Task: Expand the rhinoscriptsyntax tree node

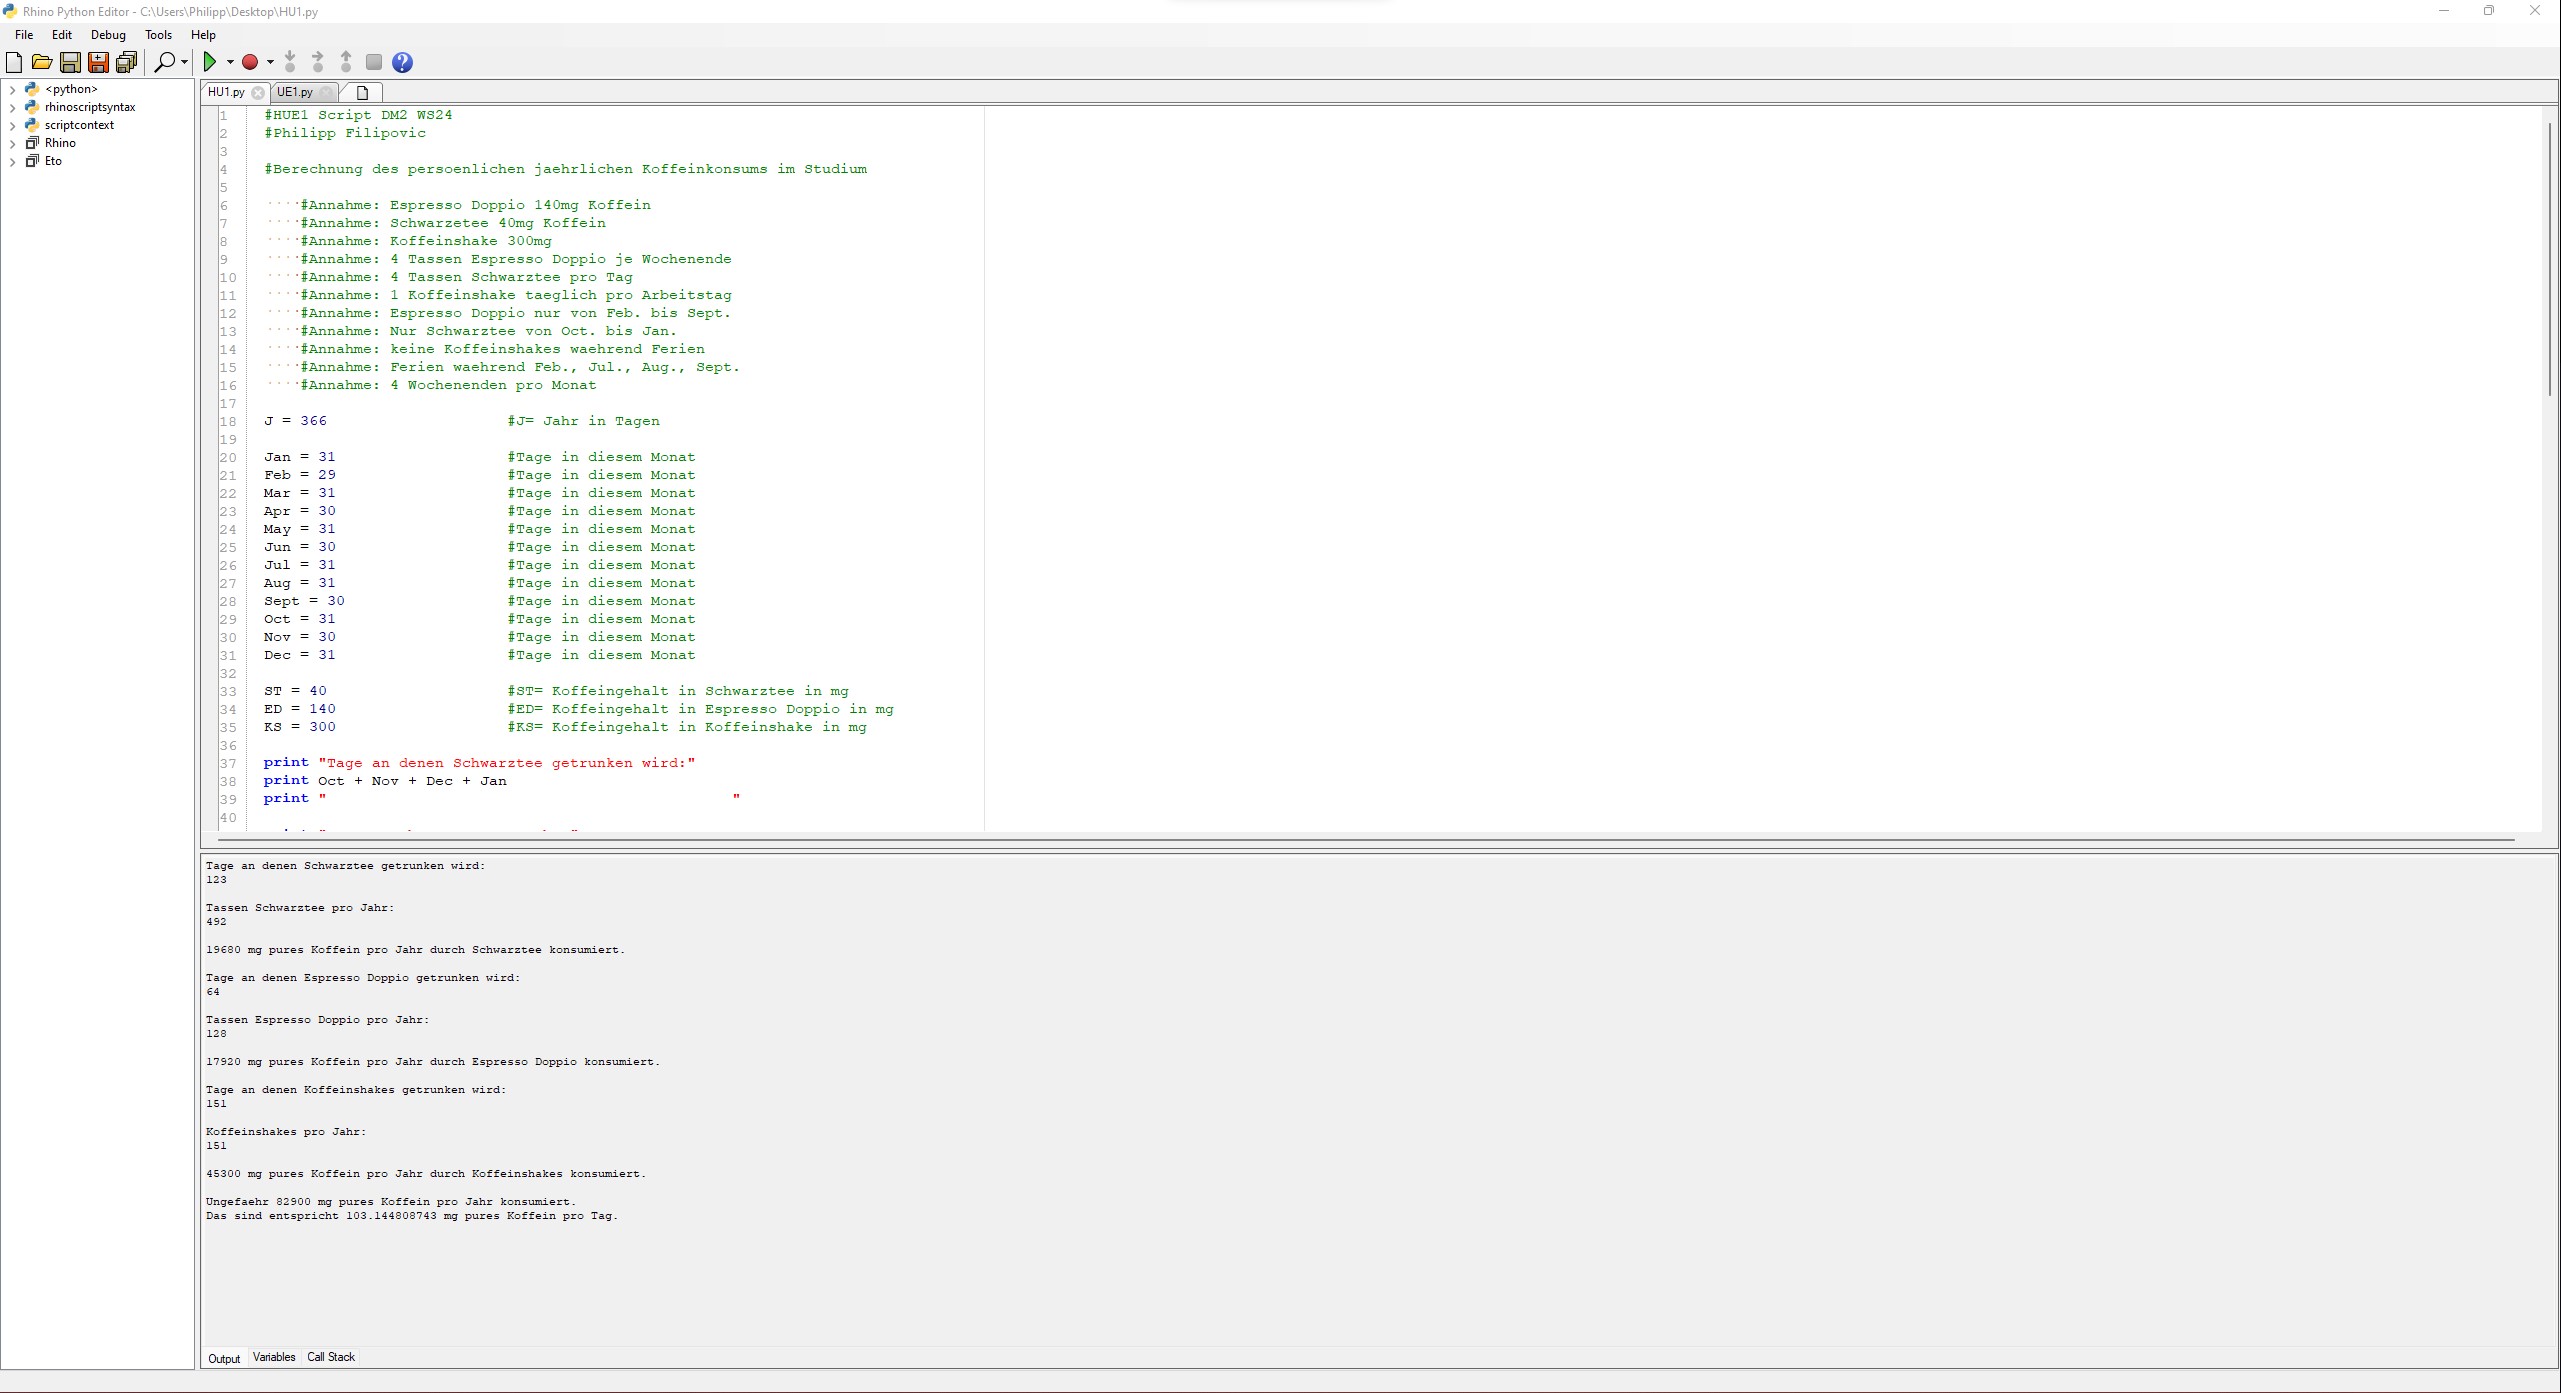Action: pyautogui.click(x=13, y=107)
